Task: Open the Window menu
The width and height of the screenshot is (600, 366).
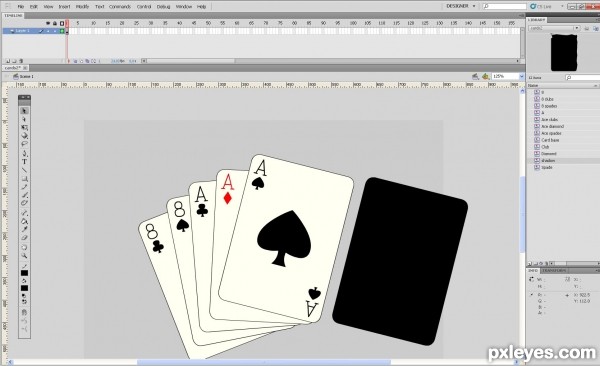Action: (184, 7)
